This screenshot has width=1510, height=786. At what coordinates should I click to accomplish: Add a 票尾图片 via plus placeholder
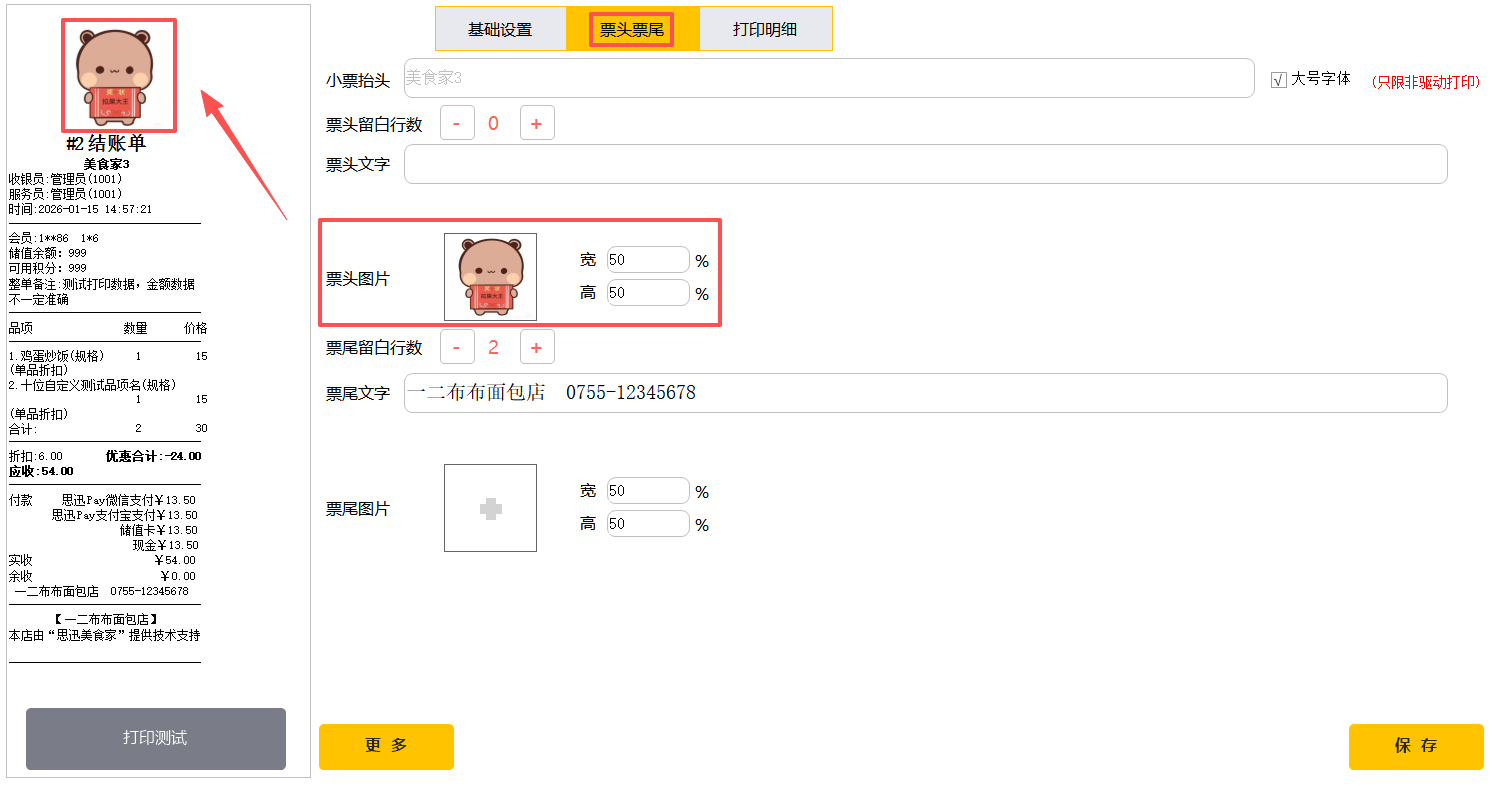point(490,508)
